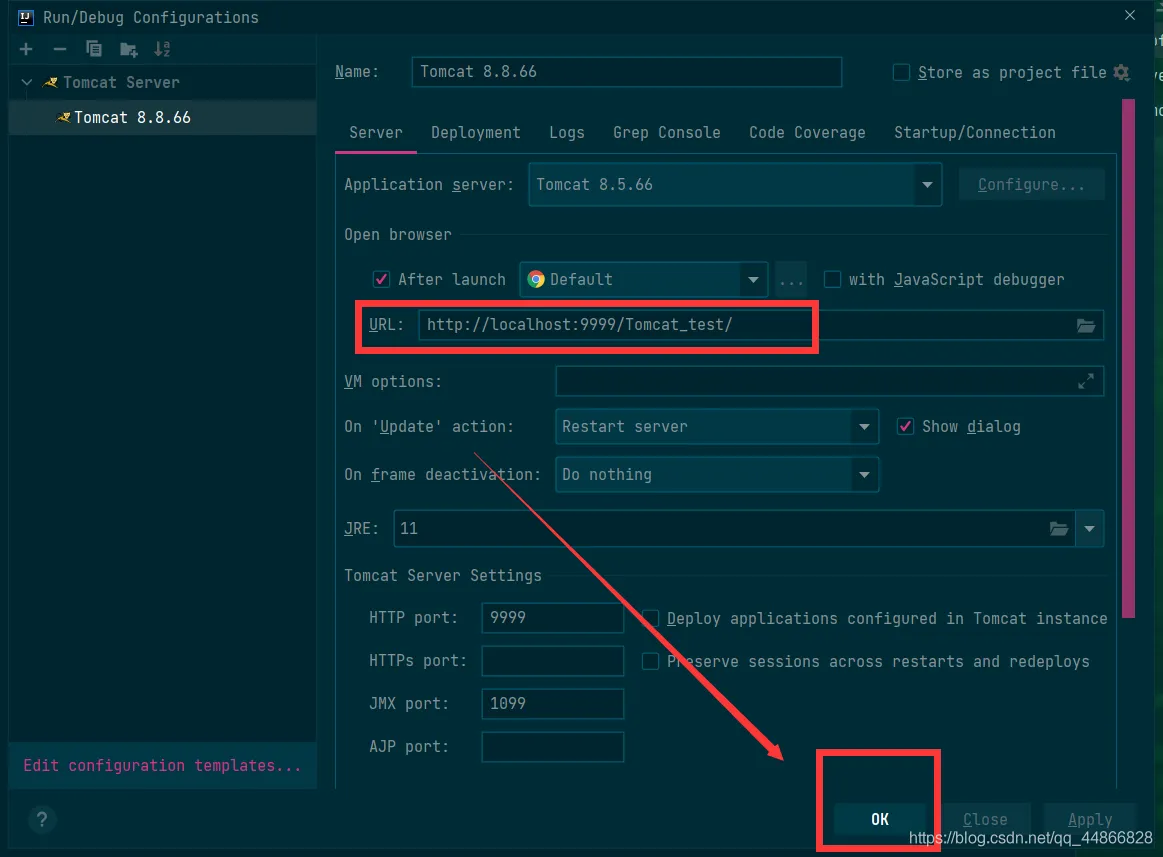
Task: Switch to Startup/Connection tab
Action: (x=975, y=133)
